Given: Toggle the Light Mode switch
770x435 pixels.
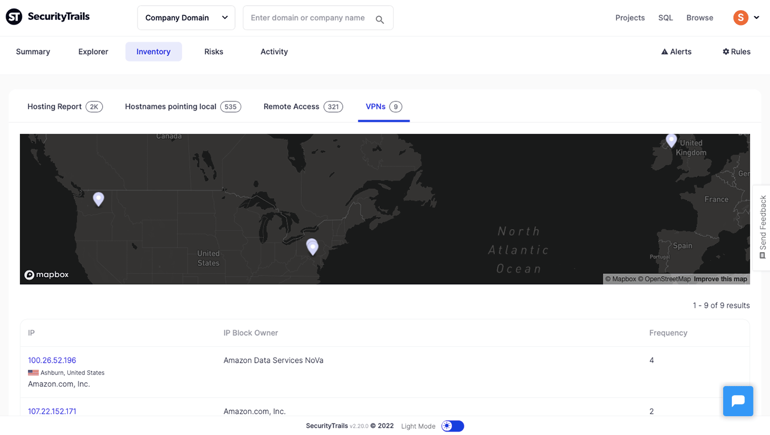Looking at the screenshot, I should point(452,426).
